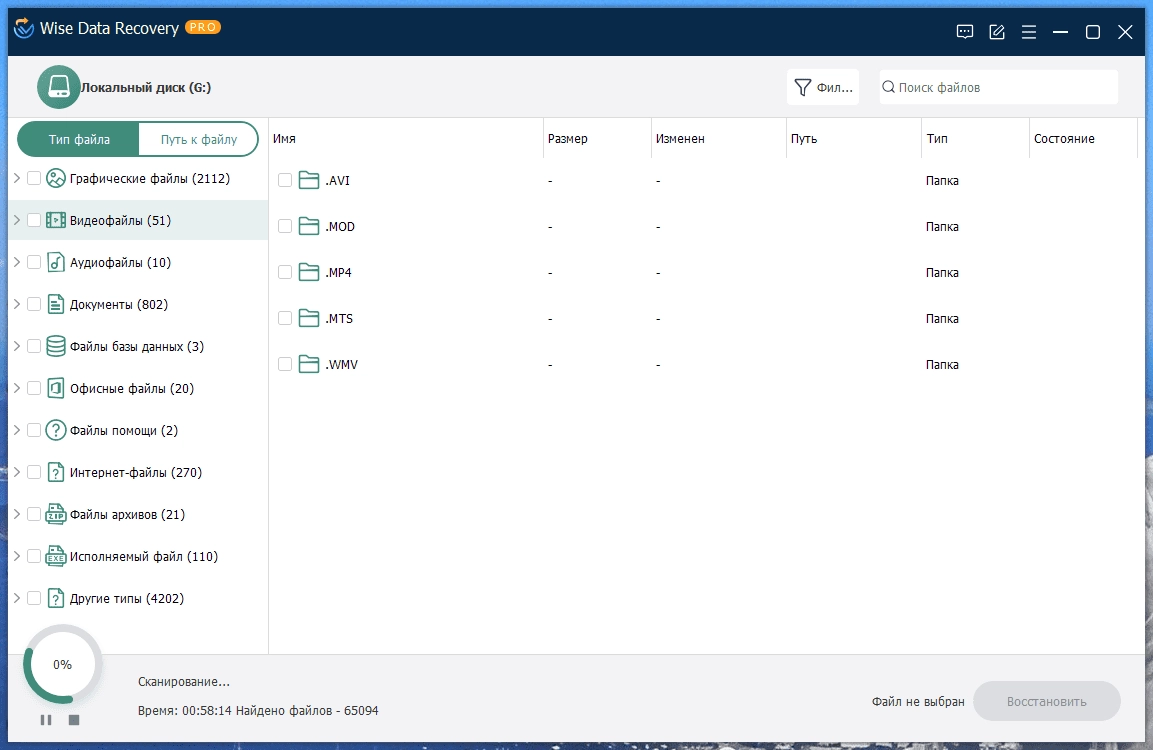Click the .WMV folder icon

(x=309, y=364)
